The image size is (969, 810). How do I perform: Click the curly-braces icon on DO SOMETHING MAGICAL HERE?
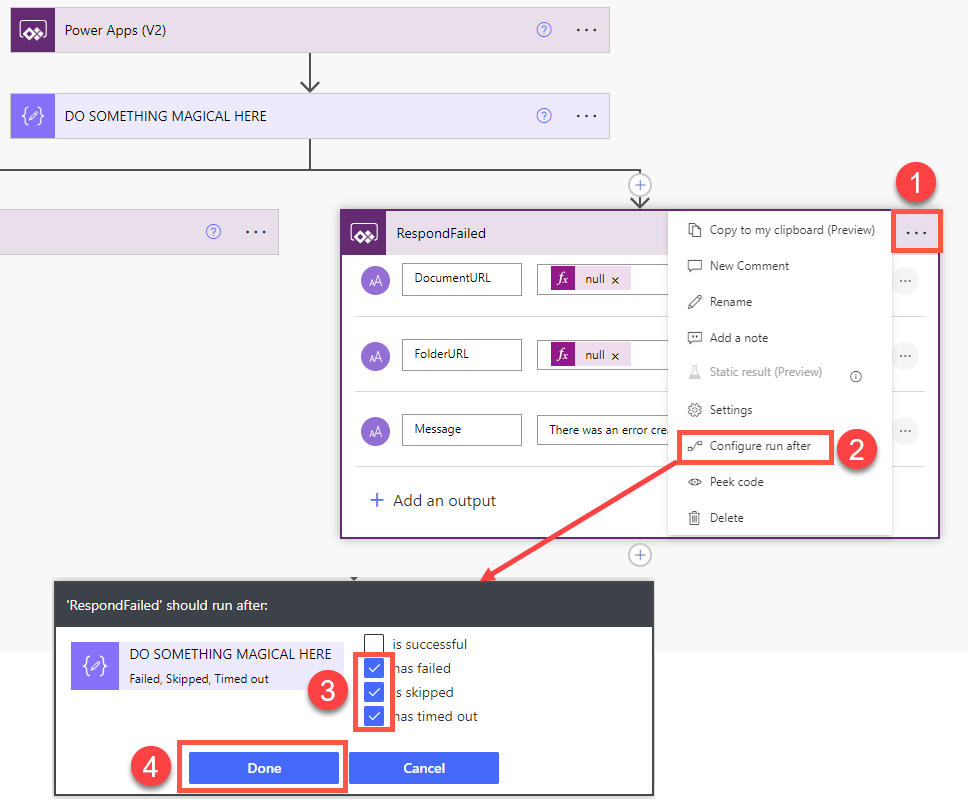tap(32, 115)
